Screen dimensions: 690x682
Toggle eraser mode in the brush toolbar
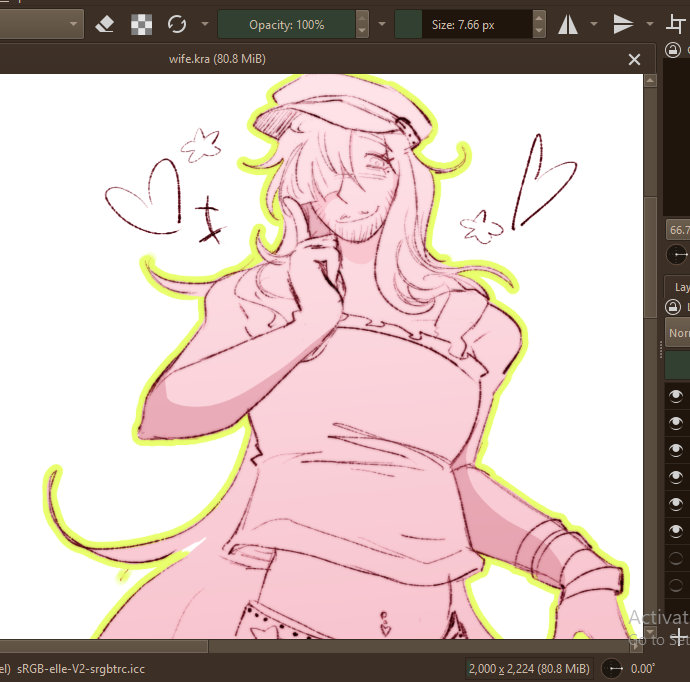tap(105, 24)
